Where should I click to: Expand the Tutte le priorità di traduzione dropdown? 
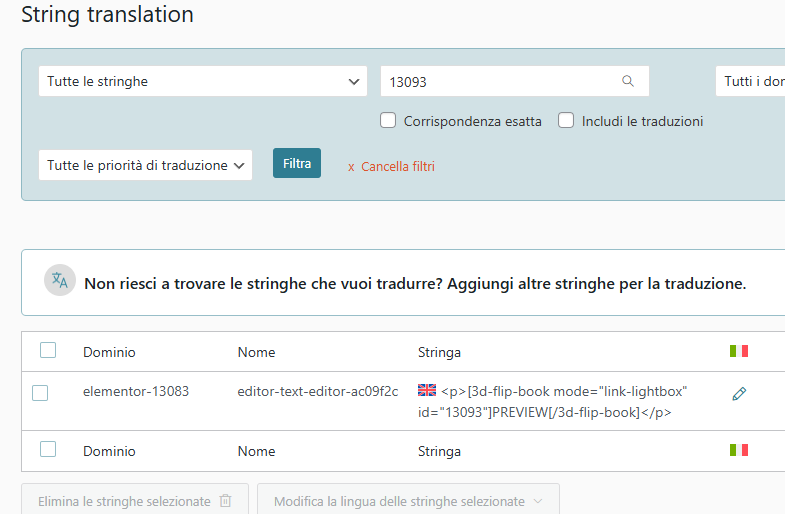(145, 166)
